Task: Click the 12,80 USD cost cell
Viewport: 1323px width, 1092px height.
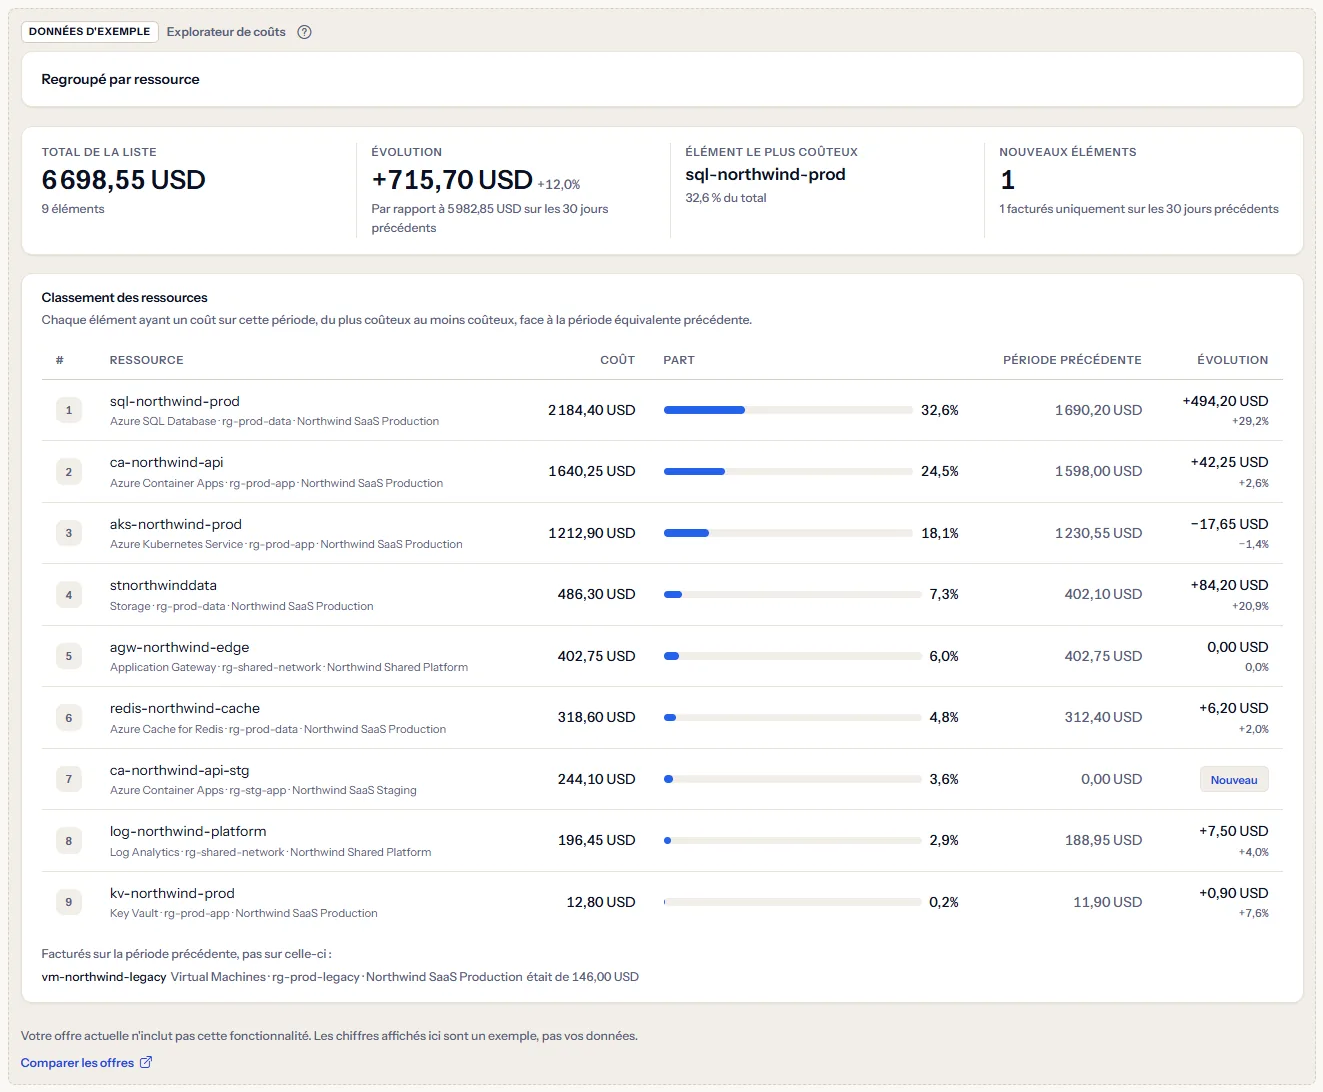Action: 601,902
